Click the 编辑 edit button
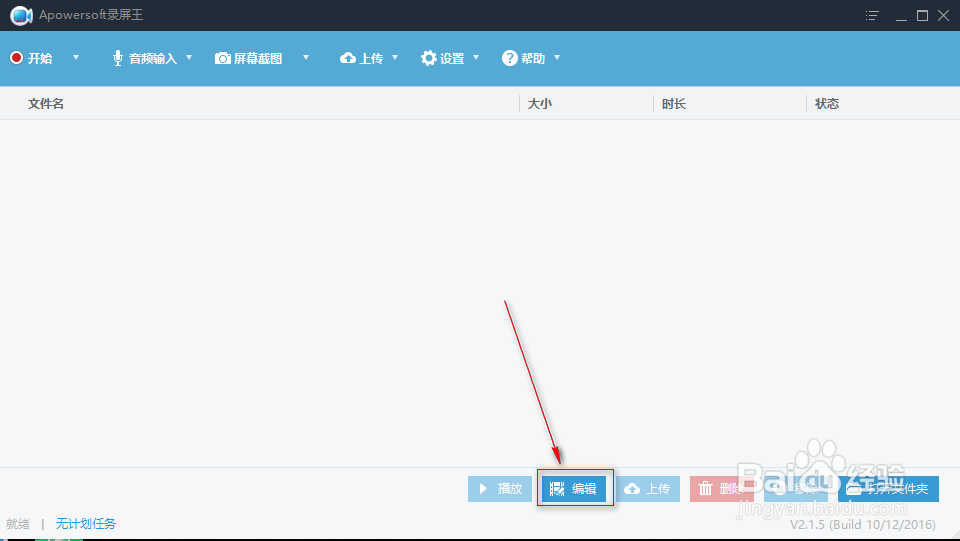960x541 pixels. [x=574, y=488]
